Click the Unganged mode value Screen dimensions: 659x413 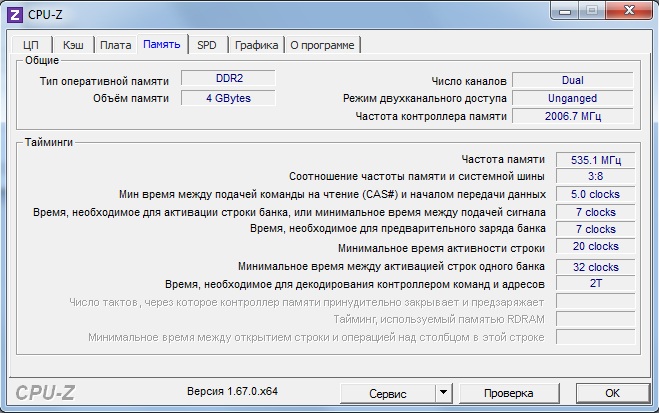click(572, 98)
